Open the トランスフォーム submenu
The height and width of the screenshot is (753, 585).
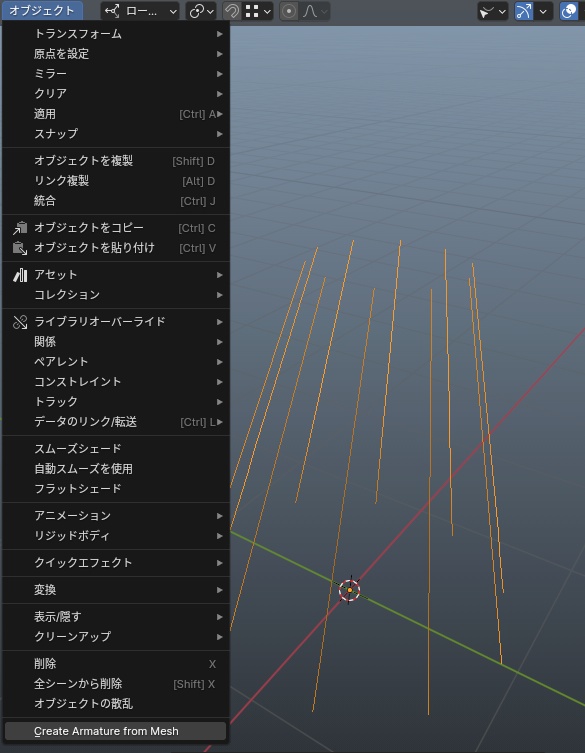(x=116, y=34)
